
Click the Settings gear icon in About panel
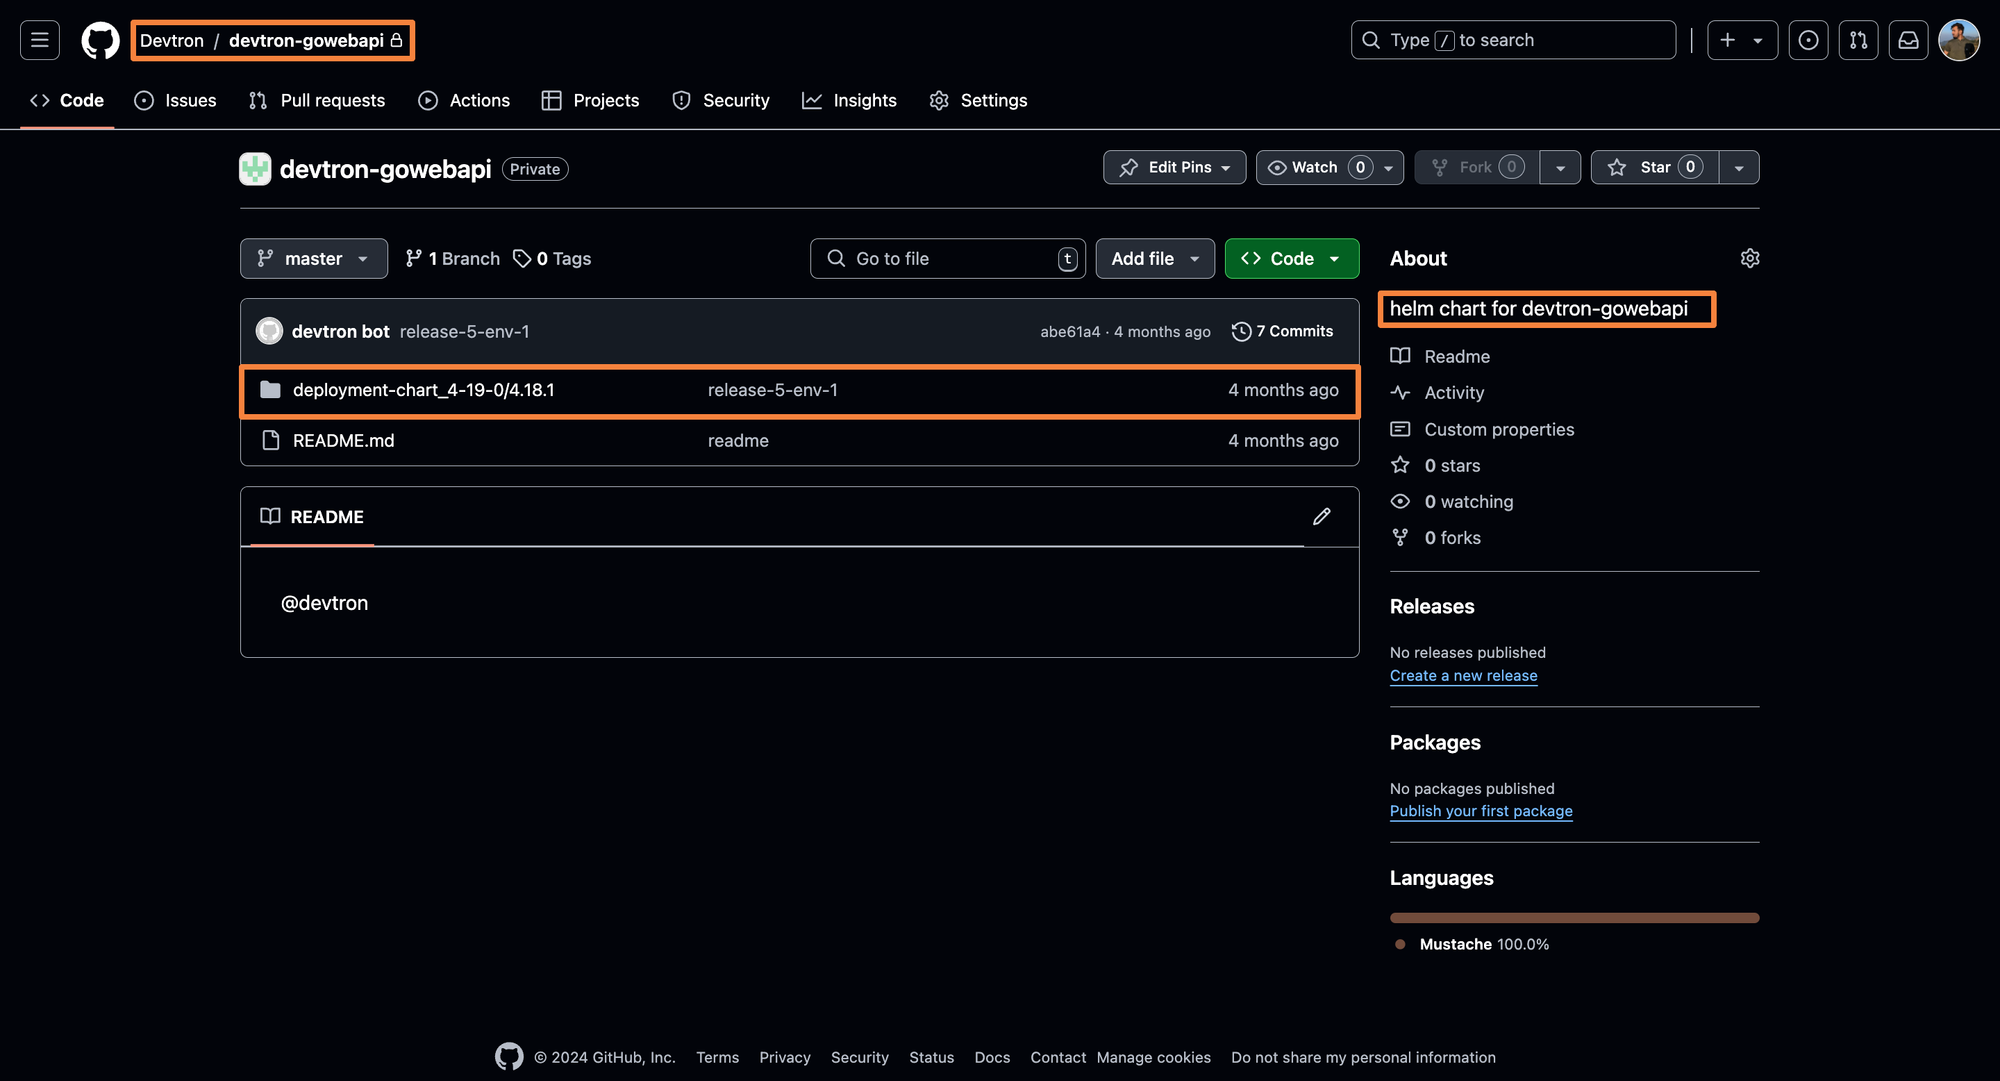coord(1749,258)
